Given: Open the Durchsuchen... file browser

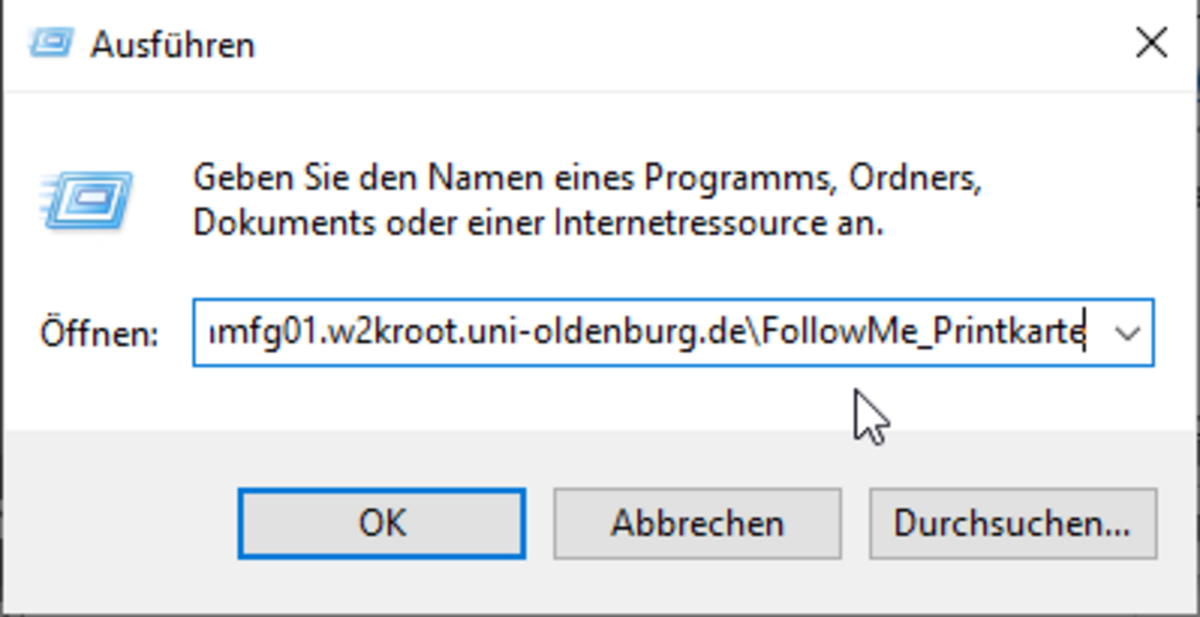Looking at the screenshot, I should tap(1012, 523).
